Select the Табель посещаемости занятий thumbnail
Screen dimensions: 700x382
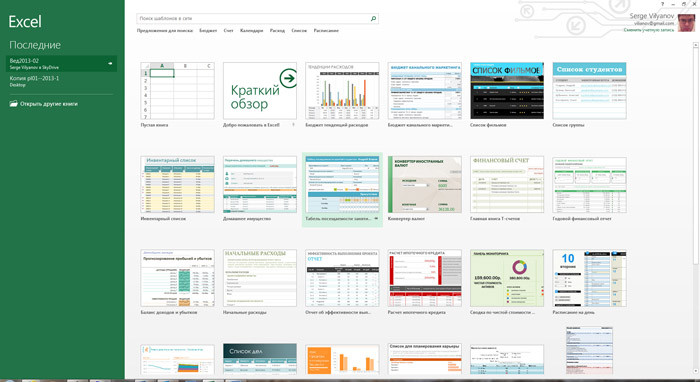(342, 184)
